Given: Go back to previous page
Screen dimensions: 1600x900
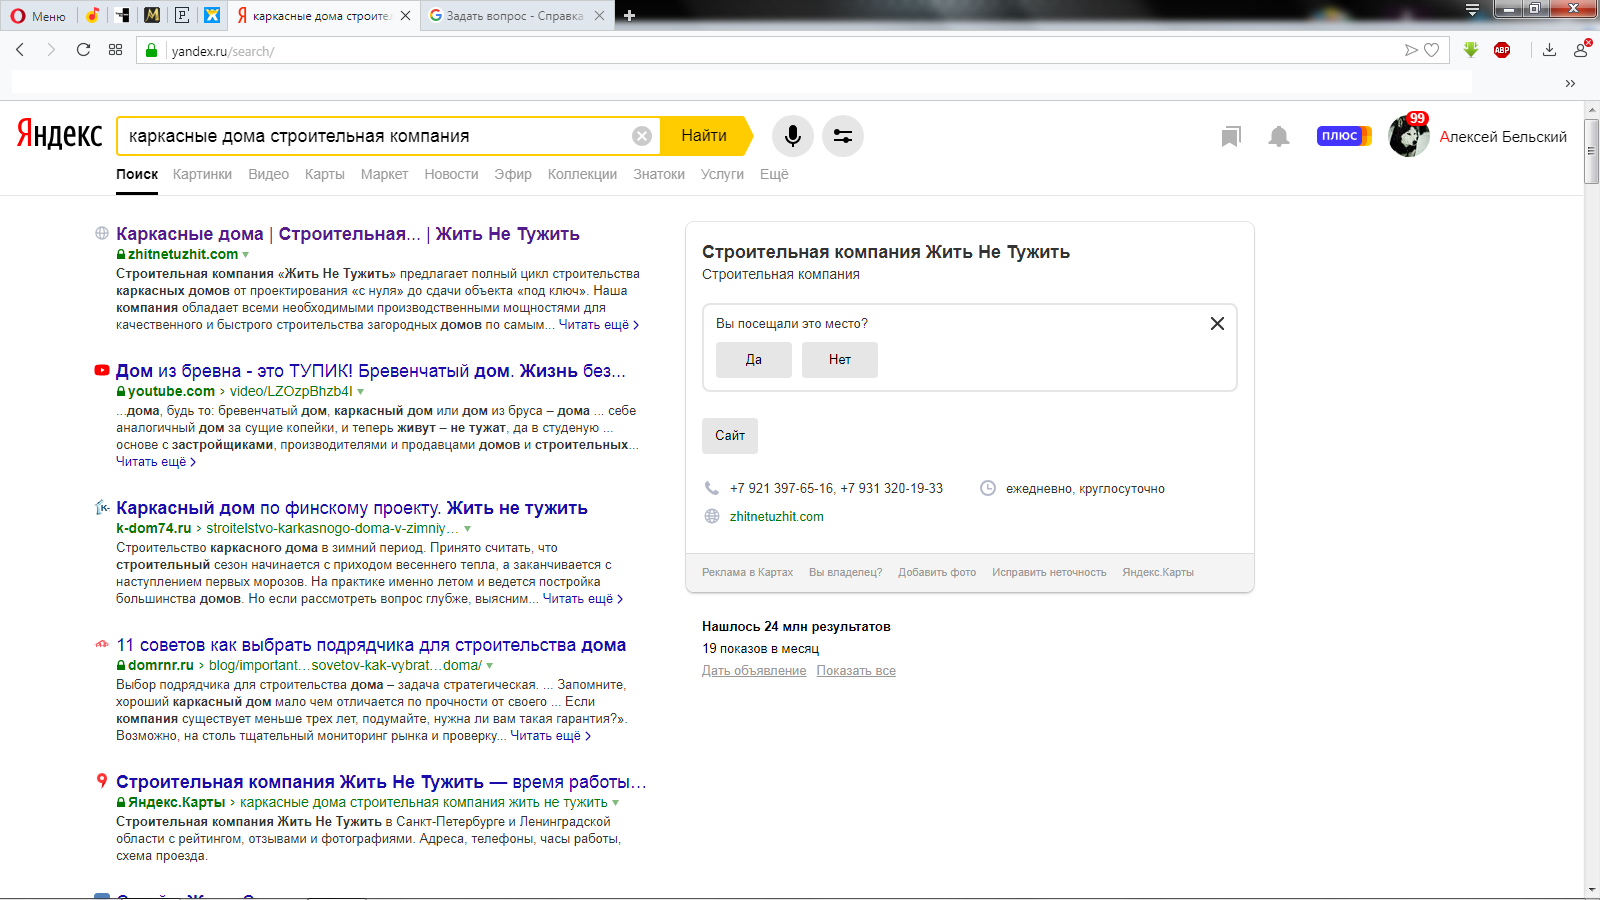Looking at the screenshot, I should pyautogui.click(x=20, y=50).
